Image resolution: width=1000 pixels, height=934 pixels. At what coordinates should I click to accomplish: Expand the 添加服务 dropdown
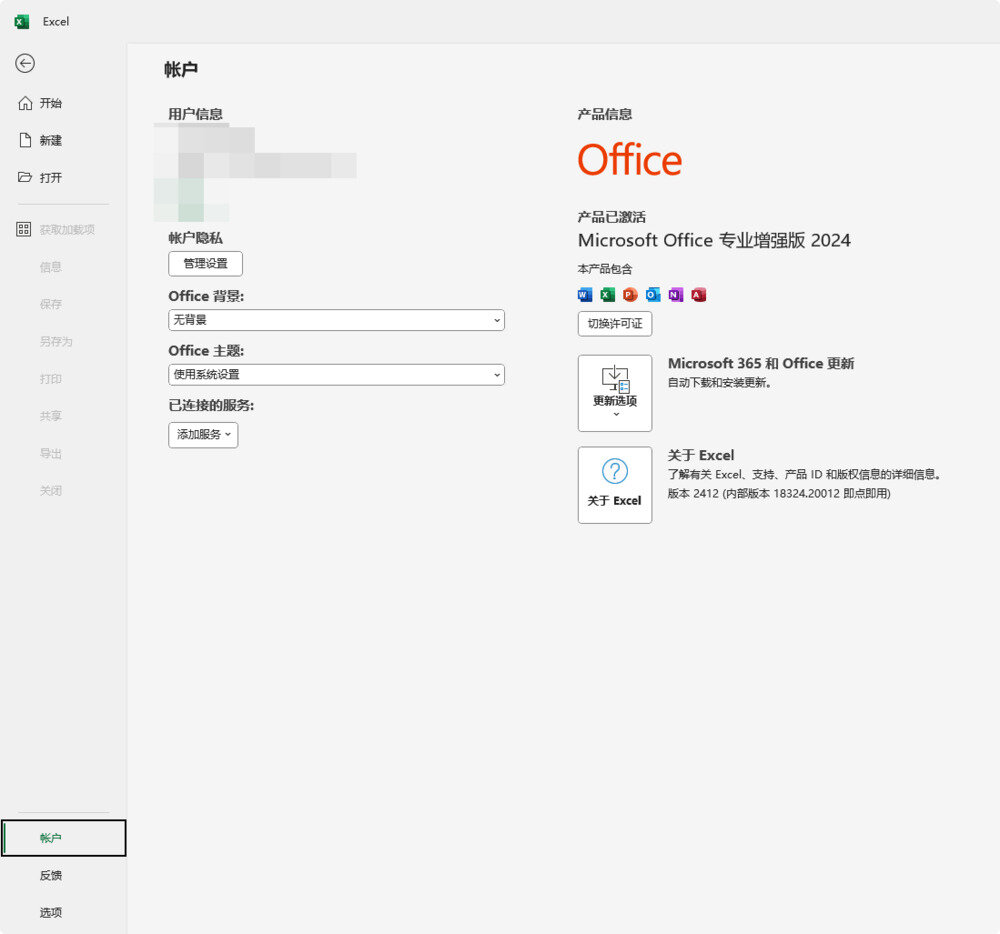[x=203, y=435]
